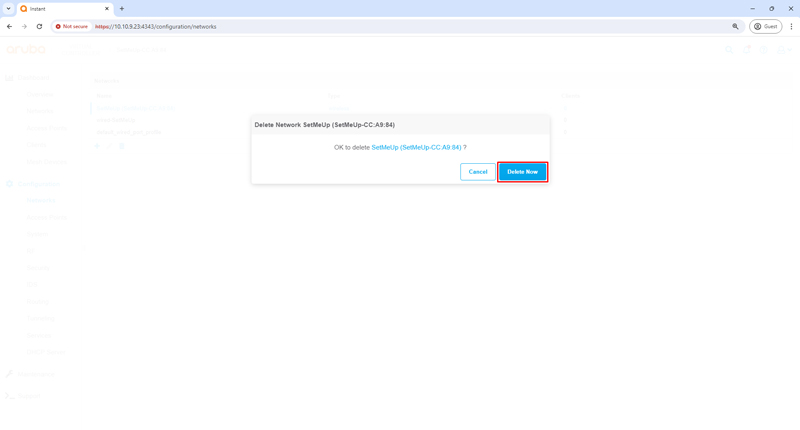Open the Chrome three-dot menu

(x=791, y=27)
